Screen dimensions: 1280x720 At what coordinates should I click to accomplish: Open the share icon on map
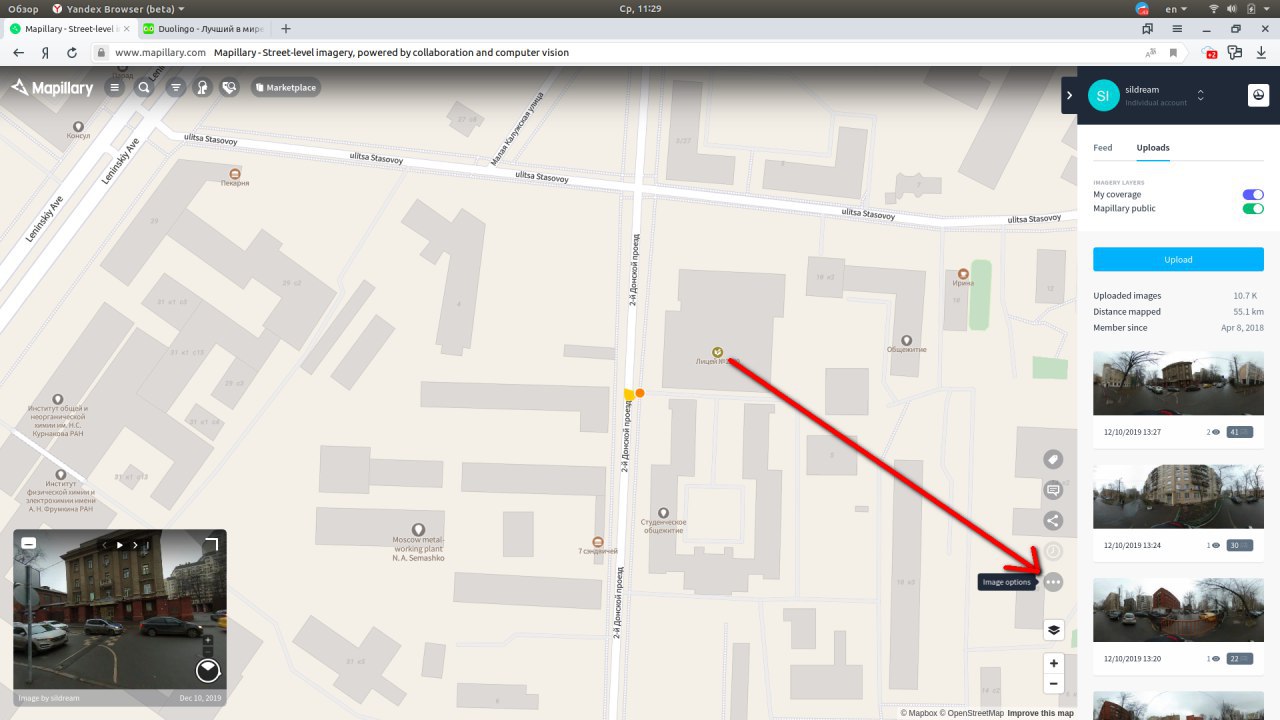(x=1053, y=520)
